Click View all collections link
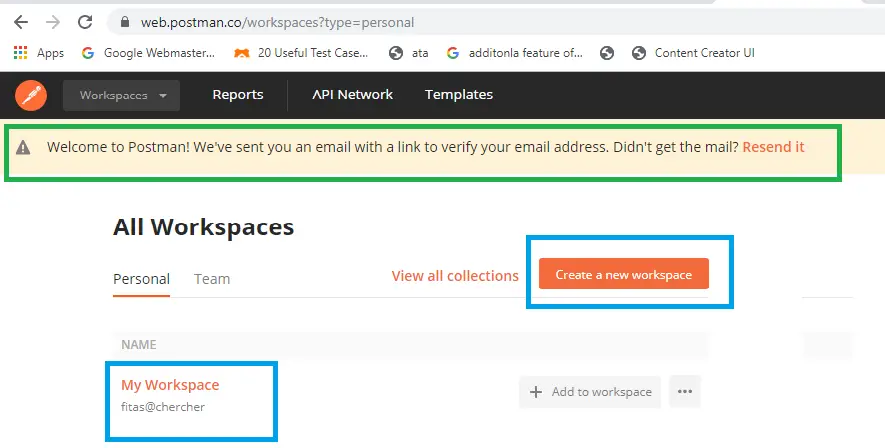 (455, 276)
